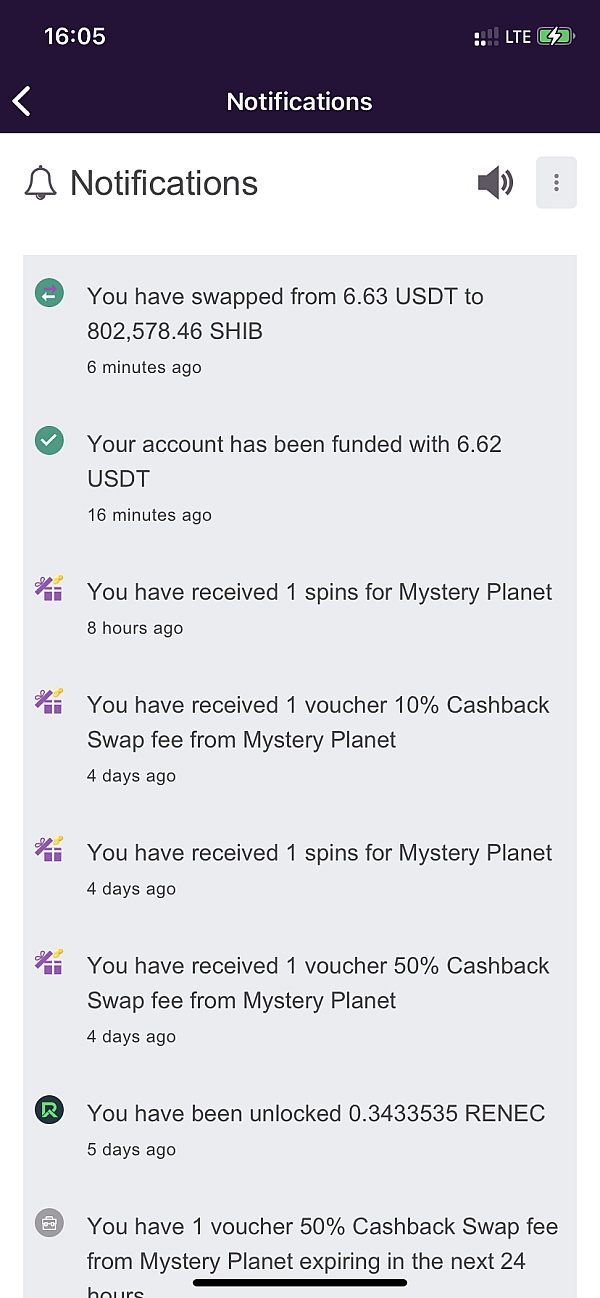Select the 10% Cashback Swap fee notification text
Screen dimensions: 600x1298
point(318,722)
